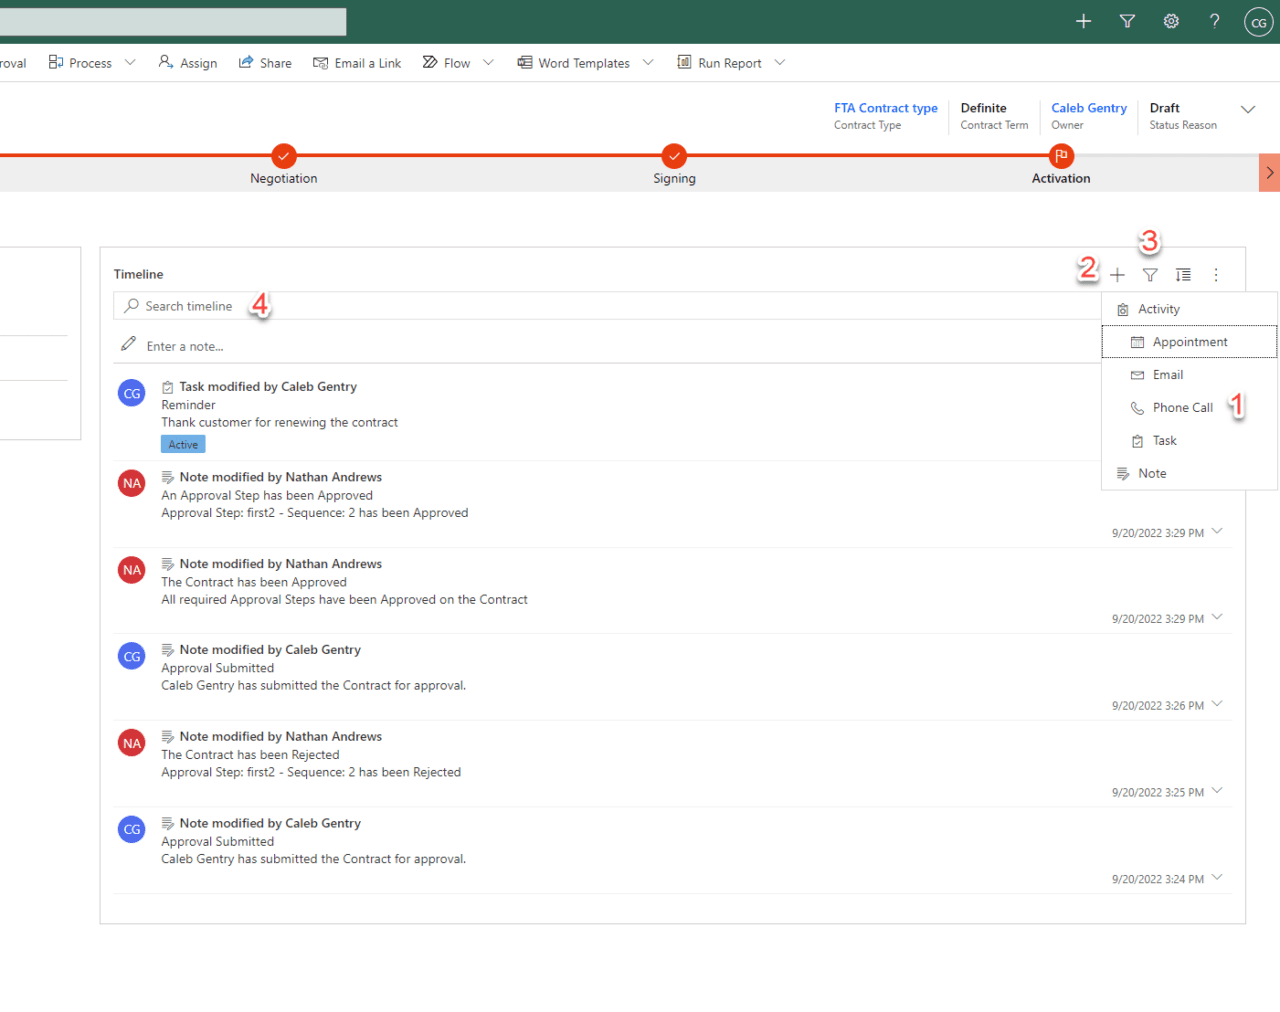Screen dimensions: 1280x1012
Task: Click the Assign icon in the command bar
Action: 163,62
